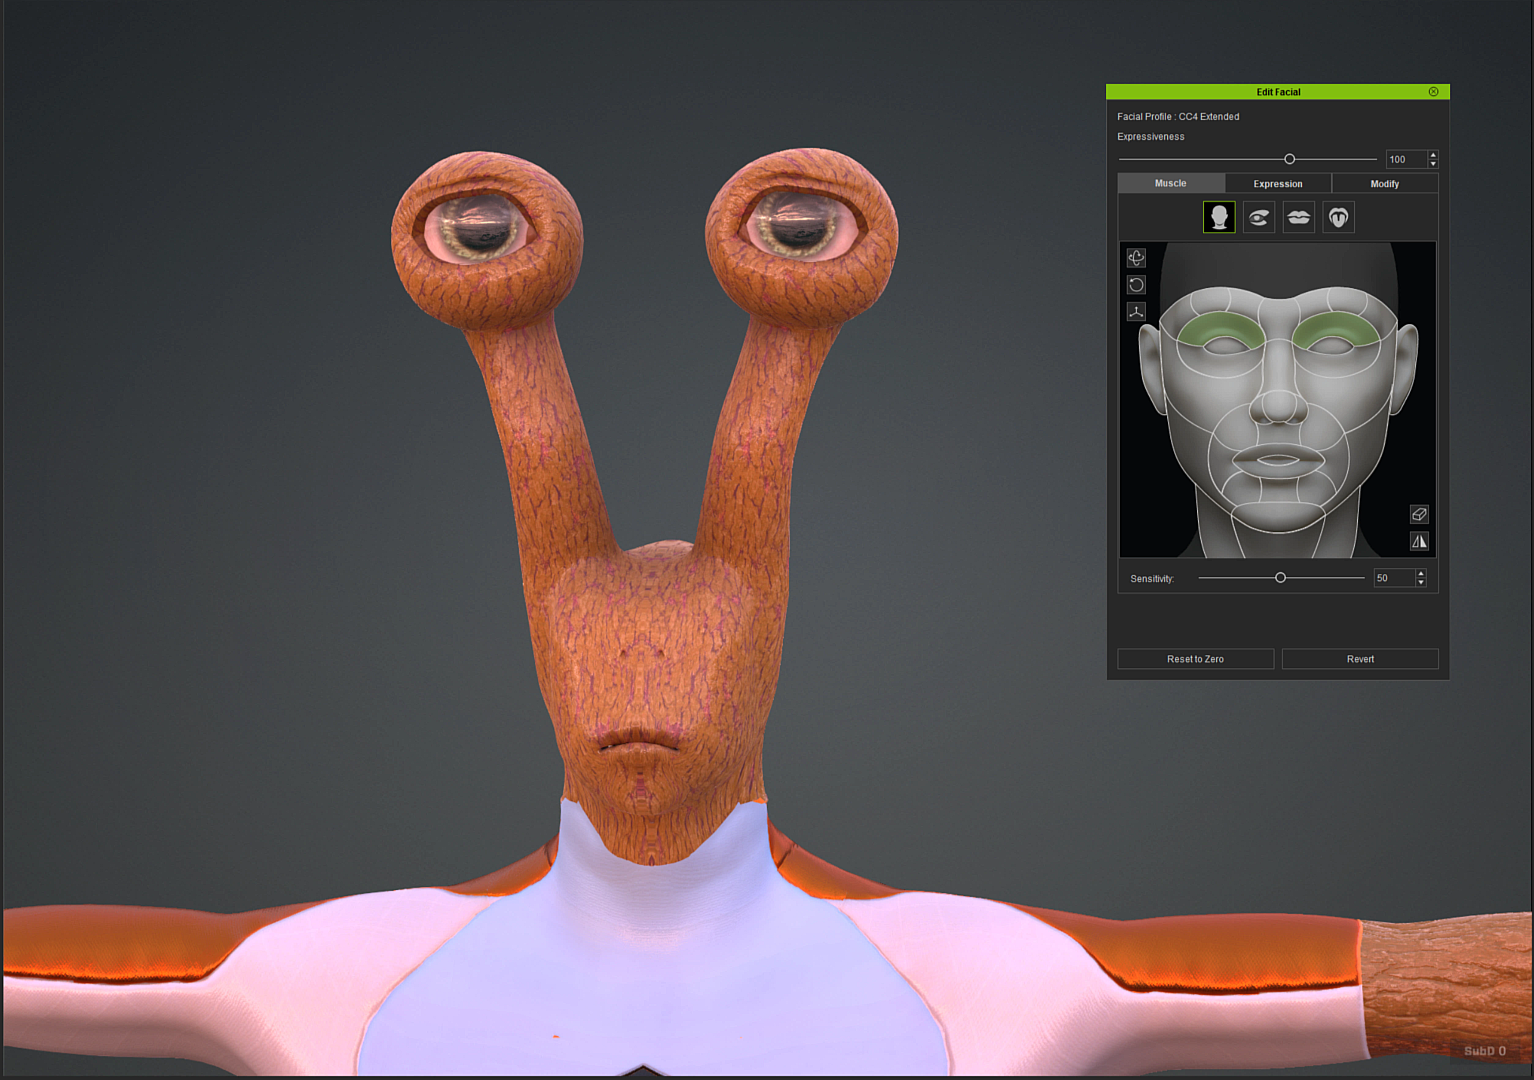The image size is (1534, 1080).
Task: Click the Reset to Zero button
Action: tap(1195, 659)
